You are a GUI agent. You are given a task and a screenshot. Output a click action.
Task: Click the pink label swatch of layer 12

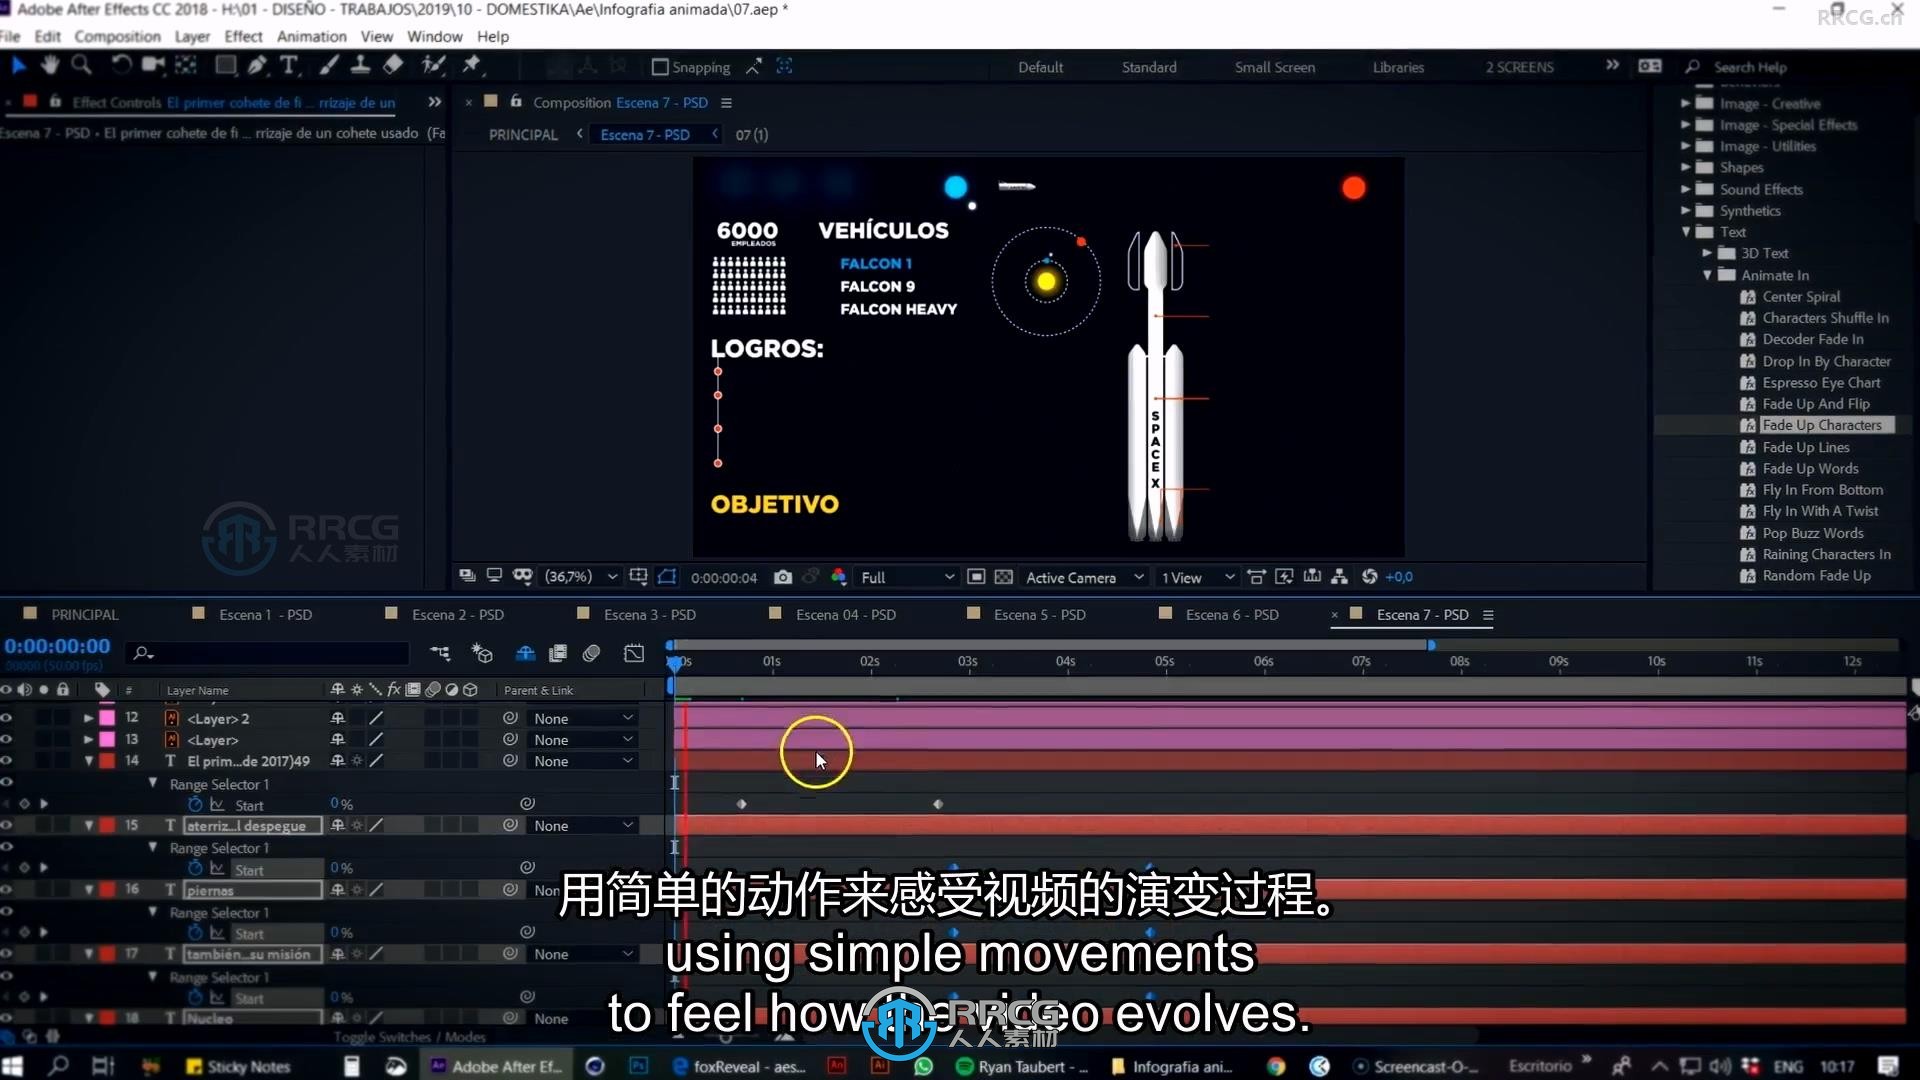pyautogui.click(x=107, y=718)
